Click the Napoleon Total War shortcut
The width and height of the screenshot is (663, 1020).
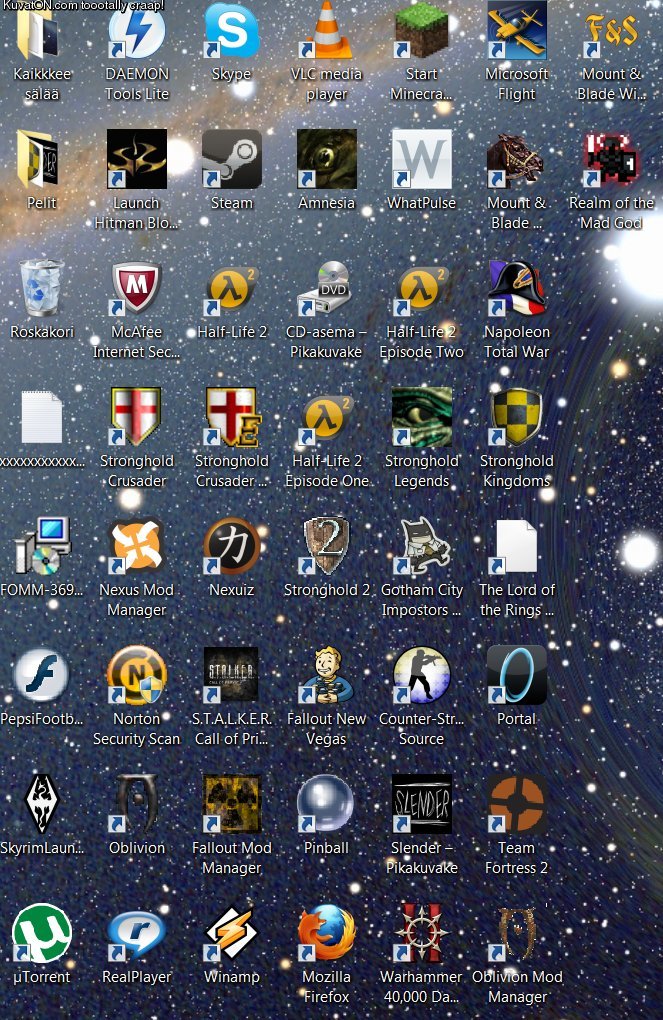516,289
